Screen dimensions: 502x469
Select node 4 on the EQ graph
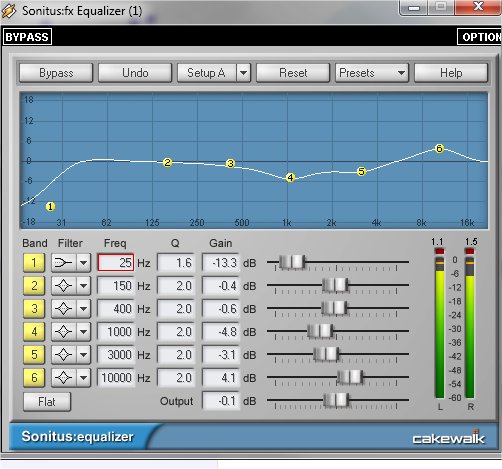290,178
